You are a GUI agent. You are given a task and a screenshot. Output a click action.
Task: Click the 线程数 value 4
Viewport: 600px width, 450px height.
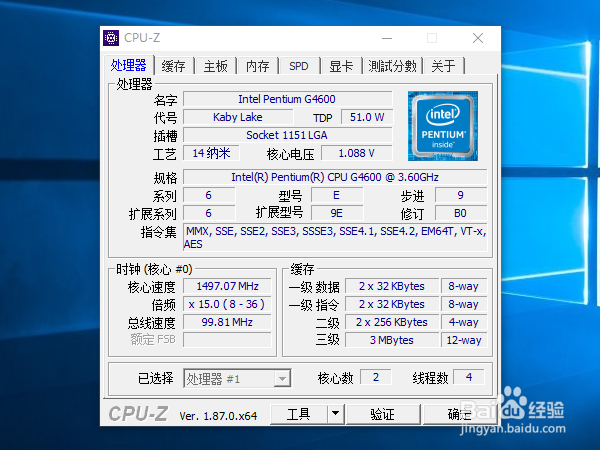tap(469, 377)
